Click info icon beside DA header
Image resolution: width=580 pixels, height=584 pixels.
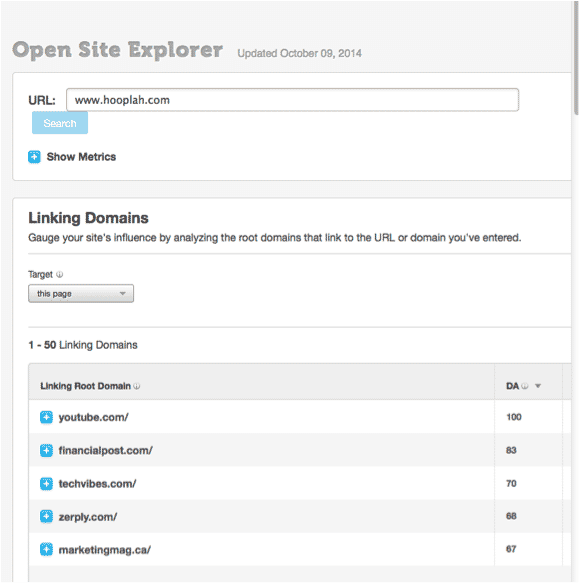pyautogui.click(x=525, y=386)
